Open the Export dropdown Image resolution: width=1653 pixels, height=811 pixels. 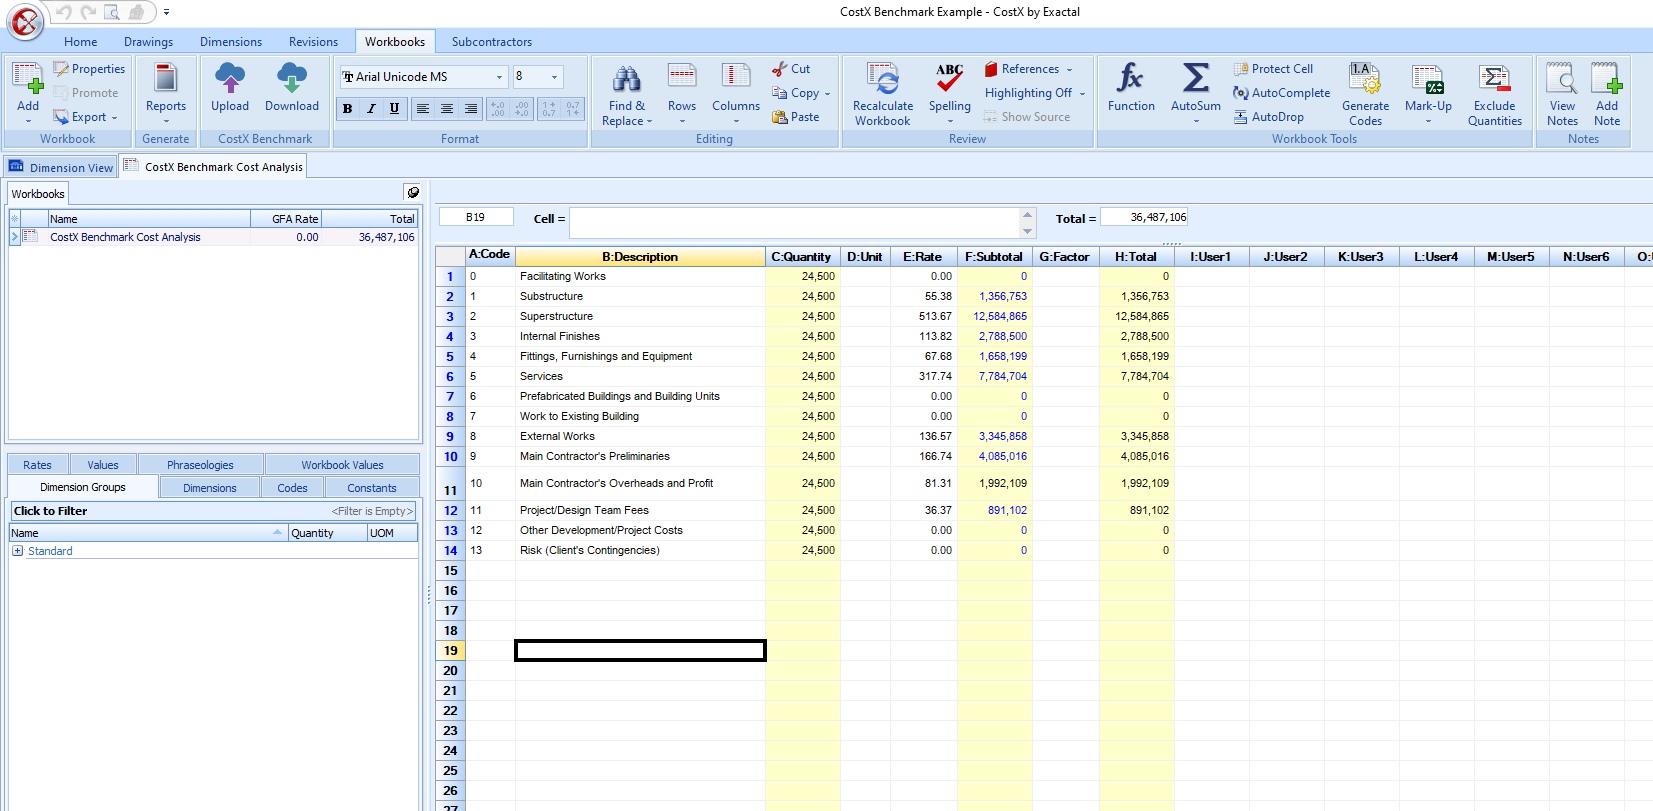click(x=85, y=117)
